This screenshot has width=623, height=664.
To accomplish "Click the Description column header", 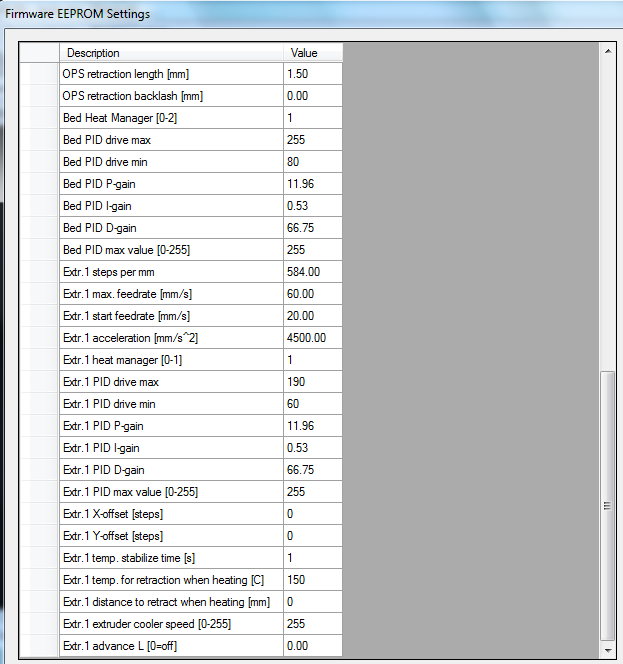I will pyautogui.click(x=170, y=53).
